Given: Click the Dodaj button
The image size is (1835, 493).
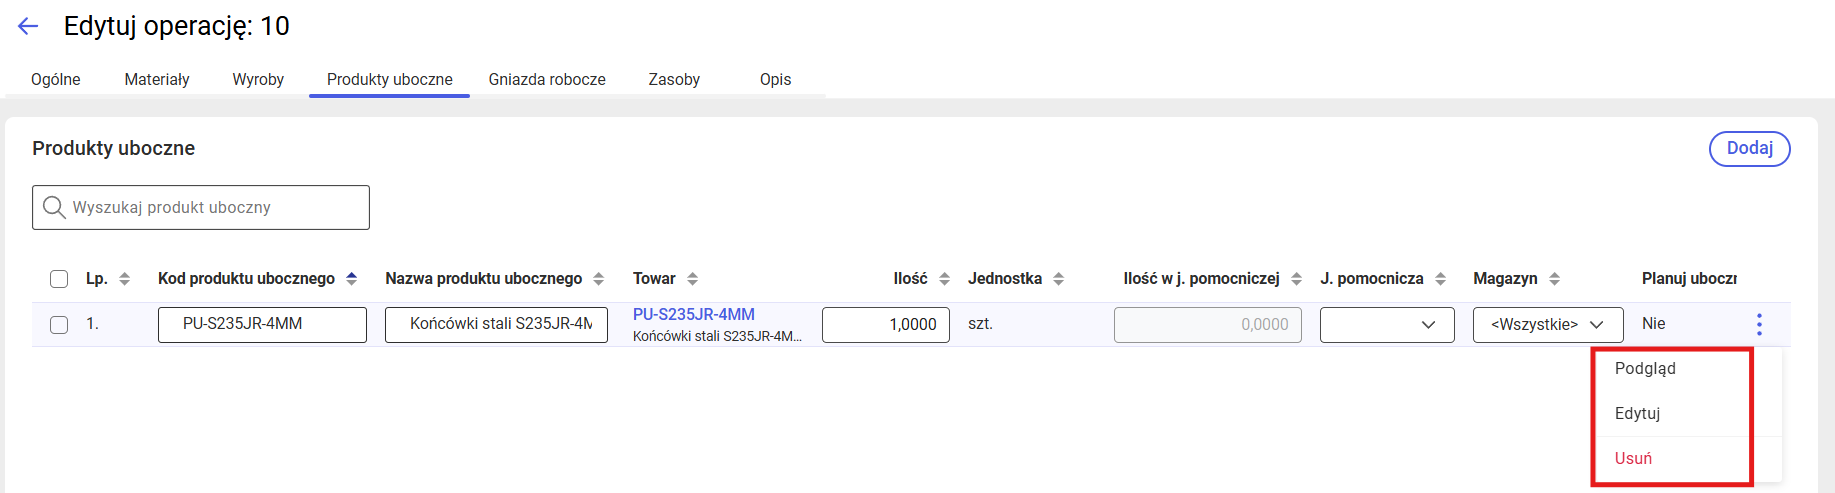Looking at the screenshot, I should tap(1749, 149).
